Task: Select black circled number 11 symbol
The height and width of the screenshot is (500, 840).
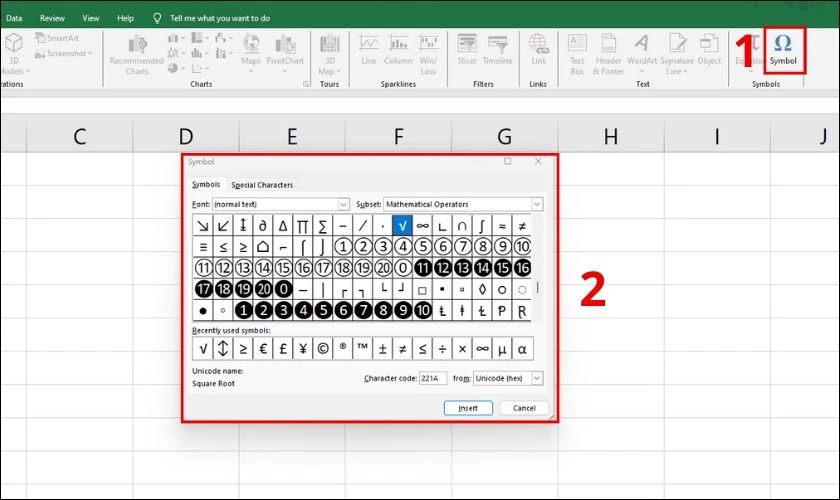Action: 423,268
